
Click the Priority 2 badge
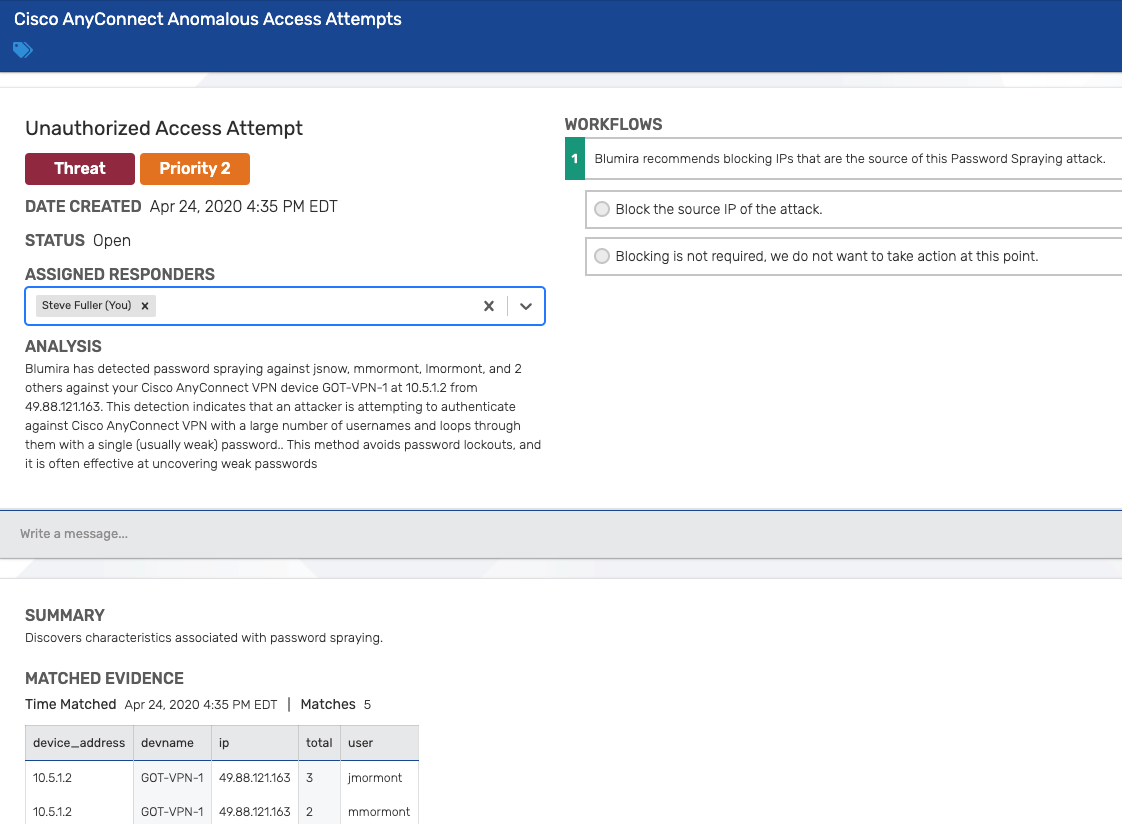(x=194, y=168)
